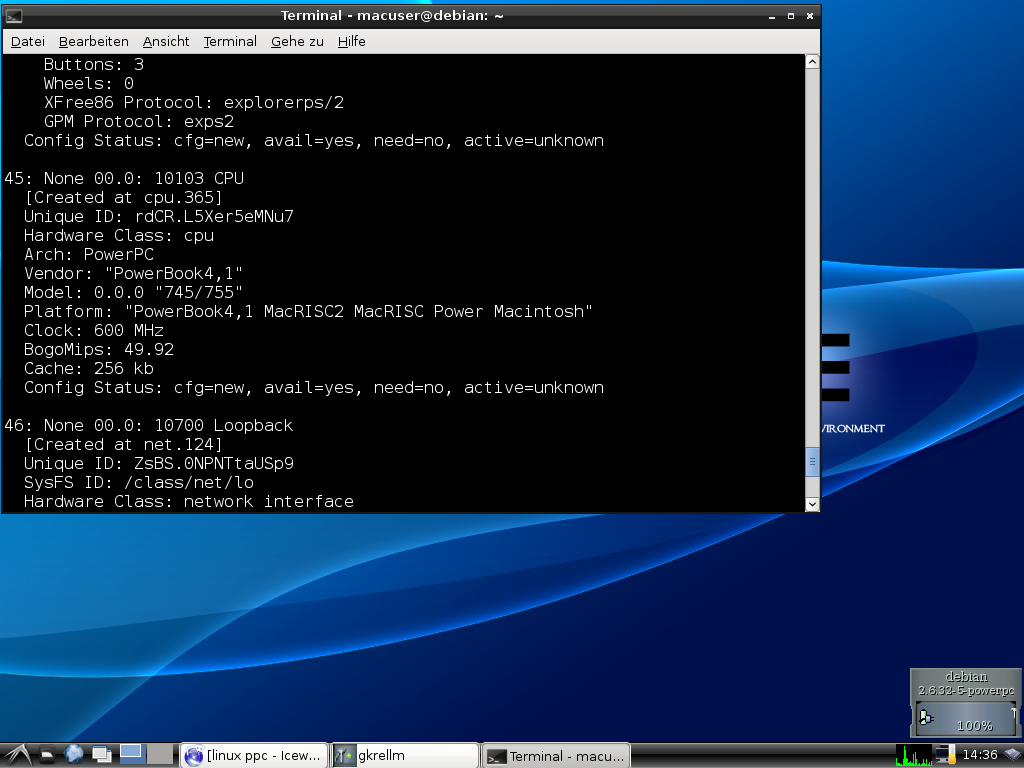Click the "GPM Protocol: exps2" line
This screenshot has height=768, width=1024.
138,121
